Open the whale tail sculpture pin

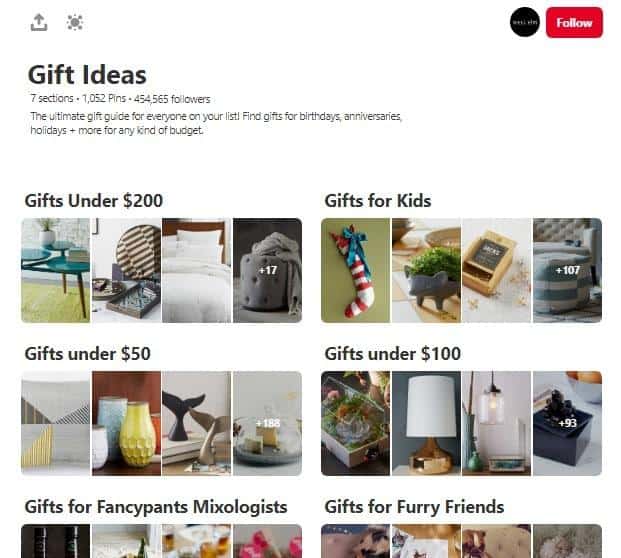pyautogui.click(x=196, y=423)
